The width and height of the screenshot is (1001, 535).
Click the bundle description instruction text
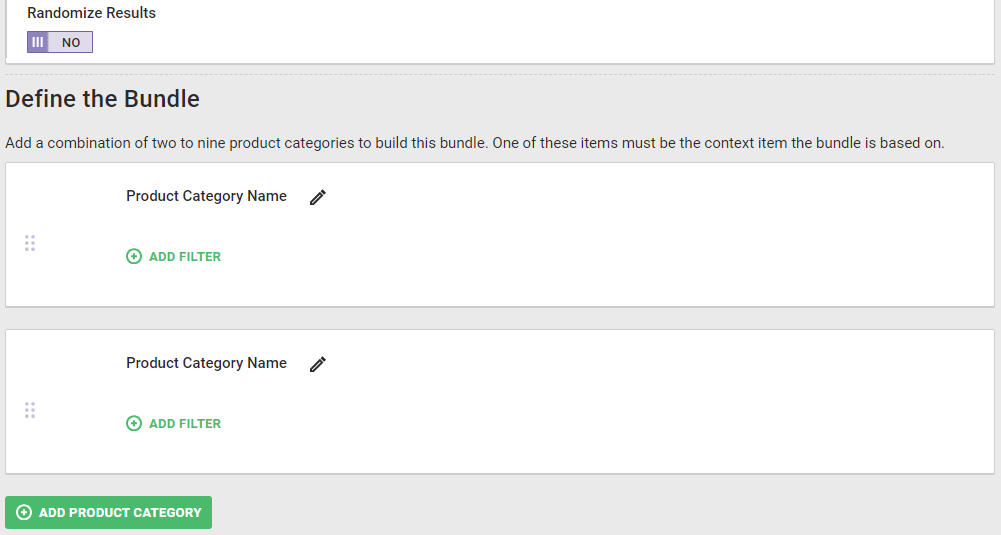(x=474, y=143)
